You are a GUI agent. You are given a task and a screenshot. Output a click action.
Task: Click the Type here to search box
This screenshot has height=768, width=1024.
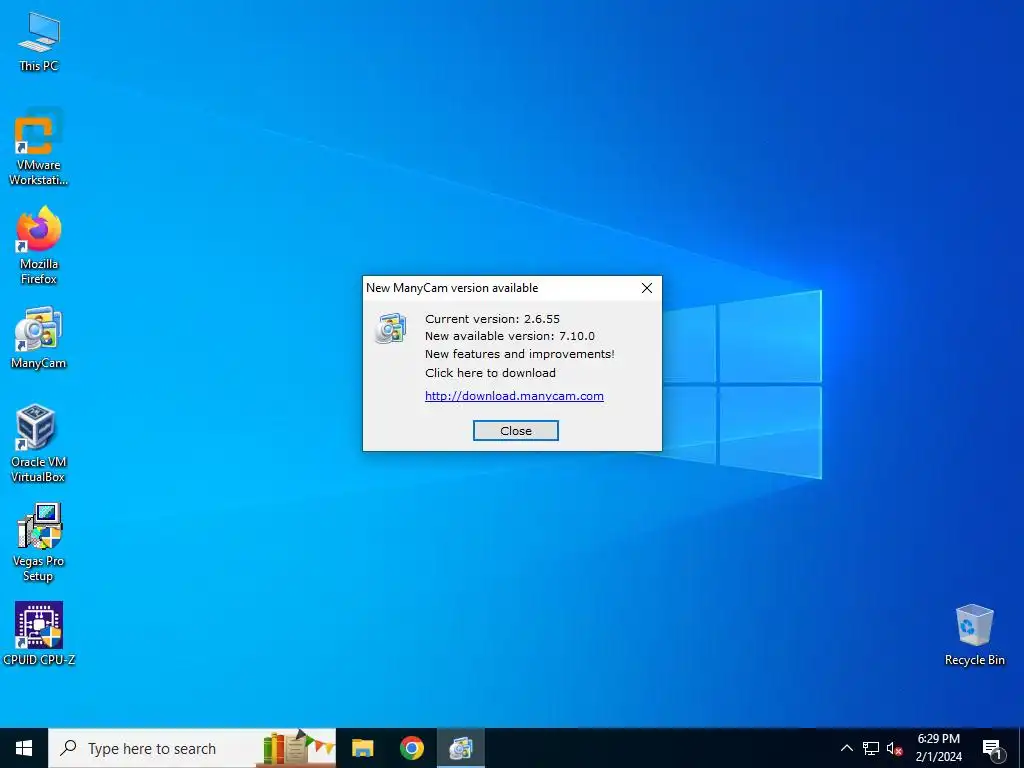(192, 748)
